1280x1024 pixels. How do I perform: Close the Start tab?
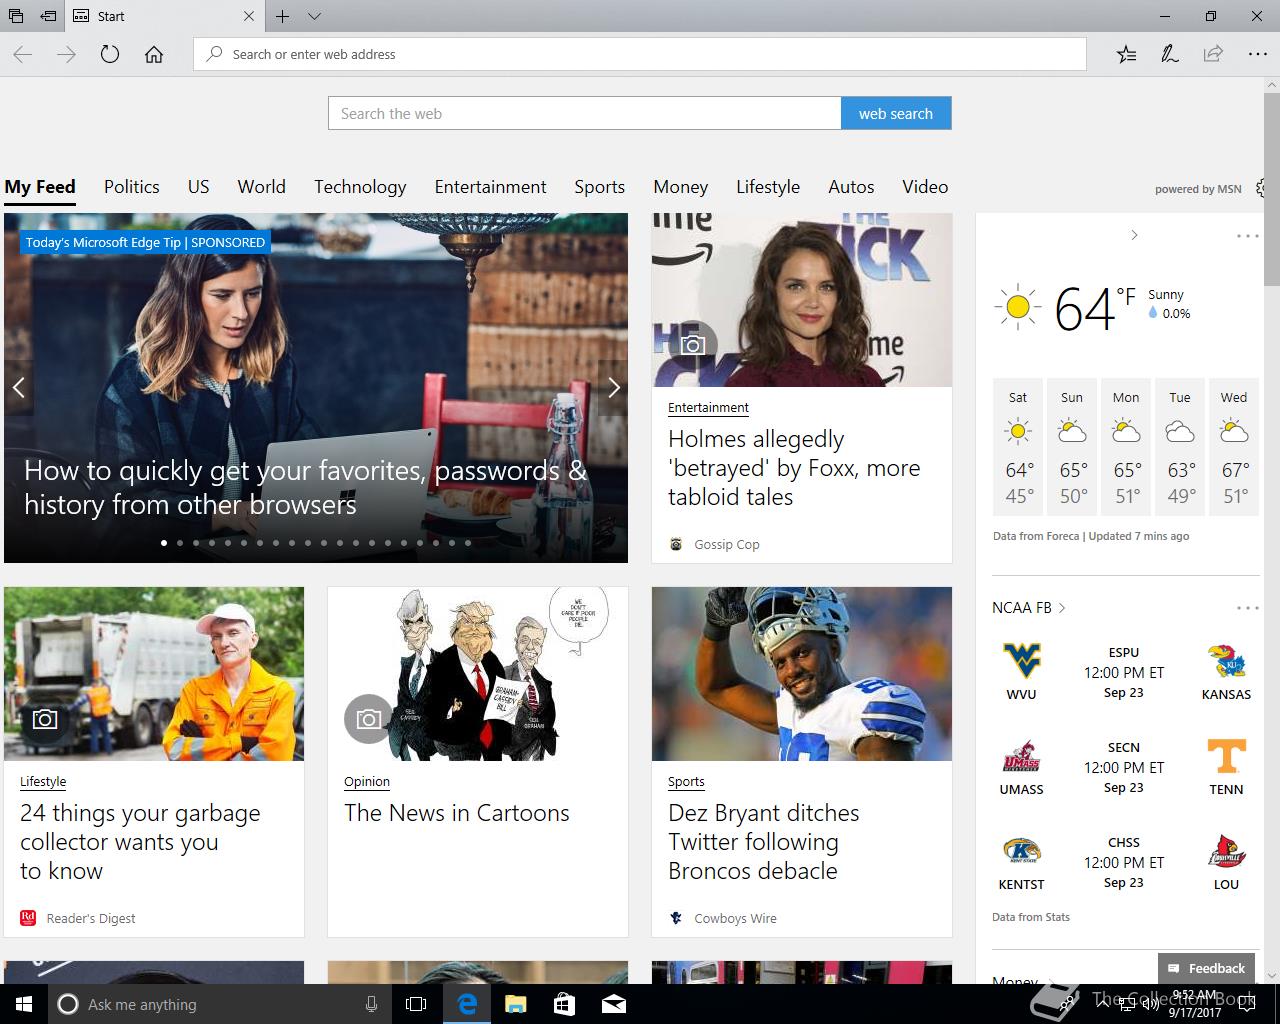(x=249, y=16)
